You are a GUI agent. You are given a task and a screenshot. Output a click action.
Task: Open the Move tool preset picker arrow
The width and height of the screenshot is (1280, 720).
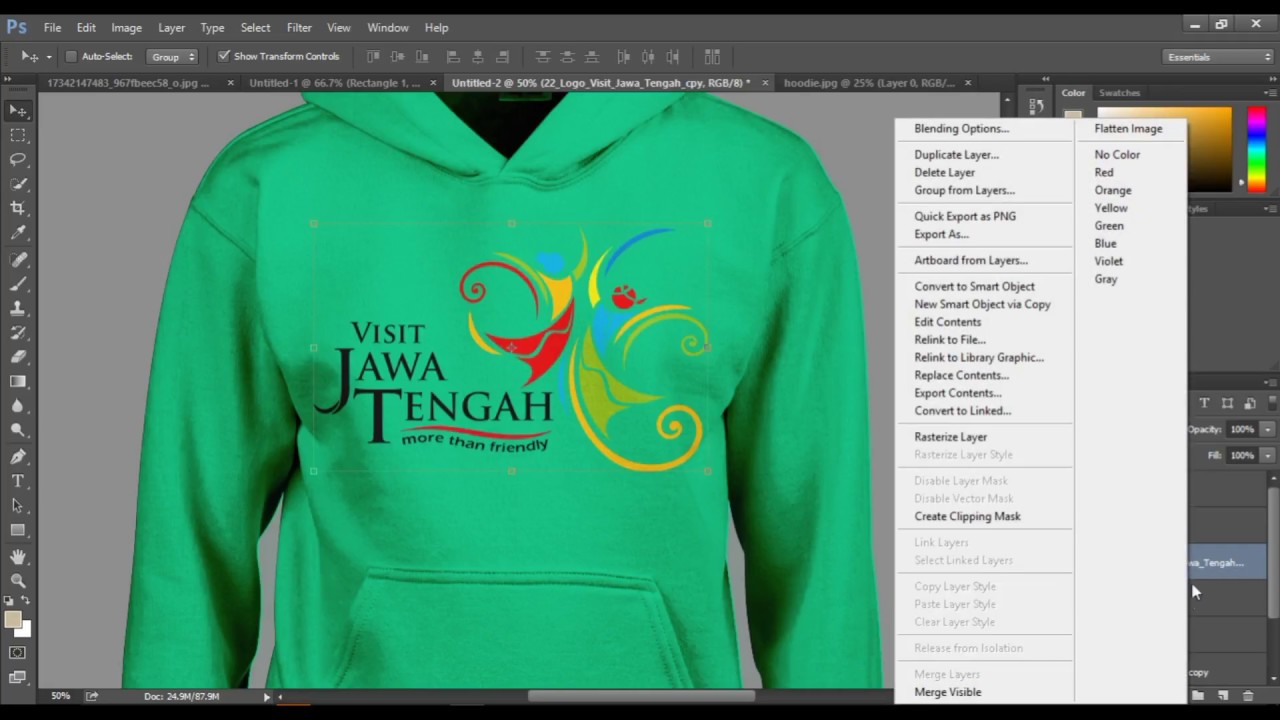point(49,57)
